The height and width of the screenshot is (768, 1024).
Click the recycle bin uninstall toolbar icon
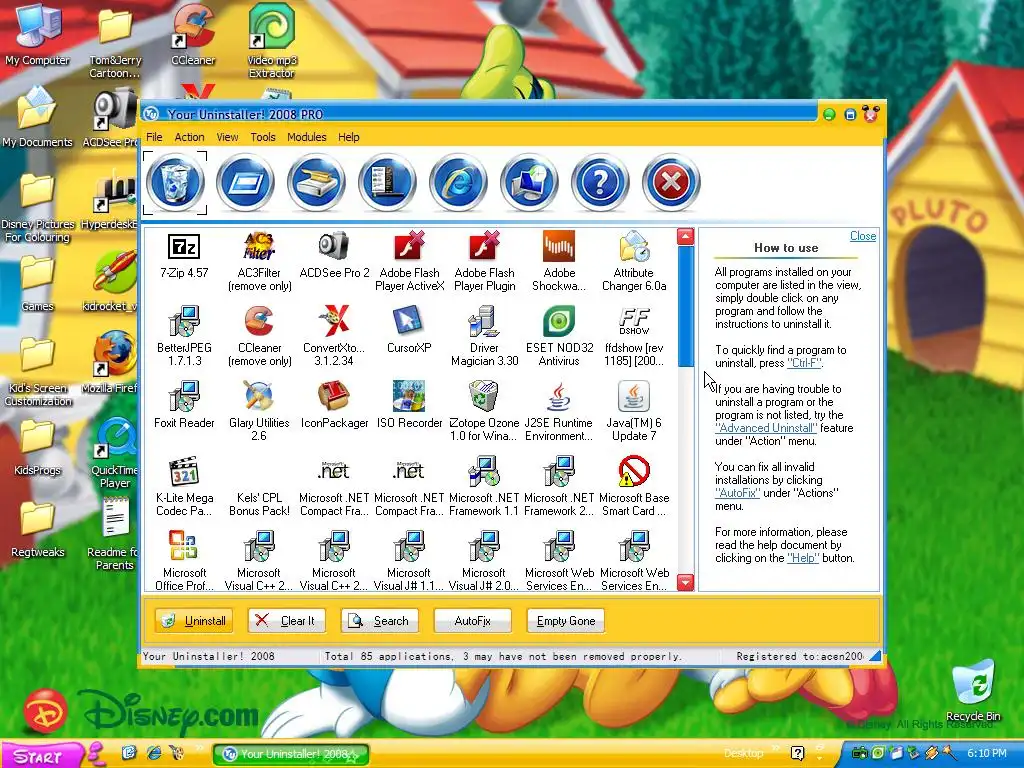click(175, 182)
